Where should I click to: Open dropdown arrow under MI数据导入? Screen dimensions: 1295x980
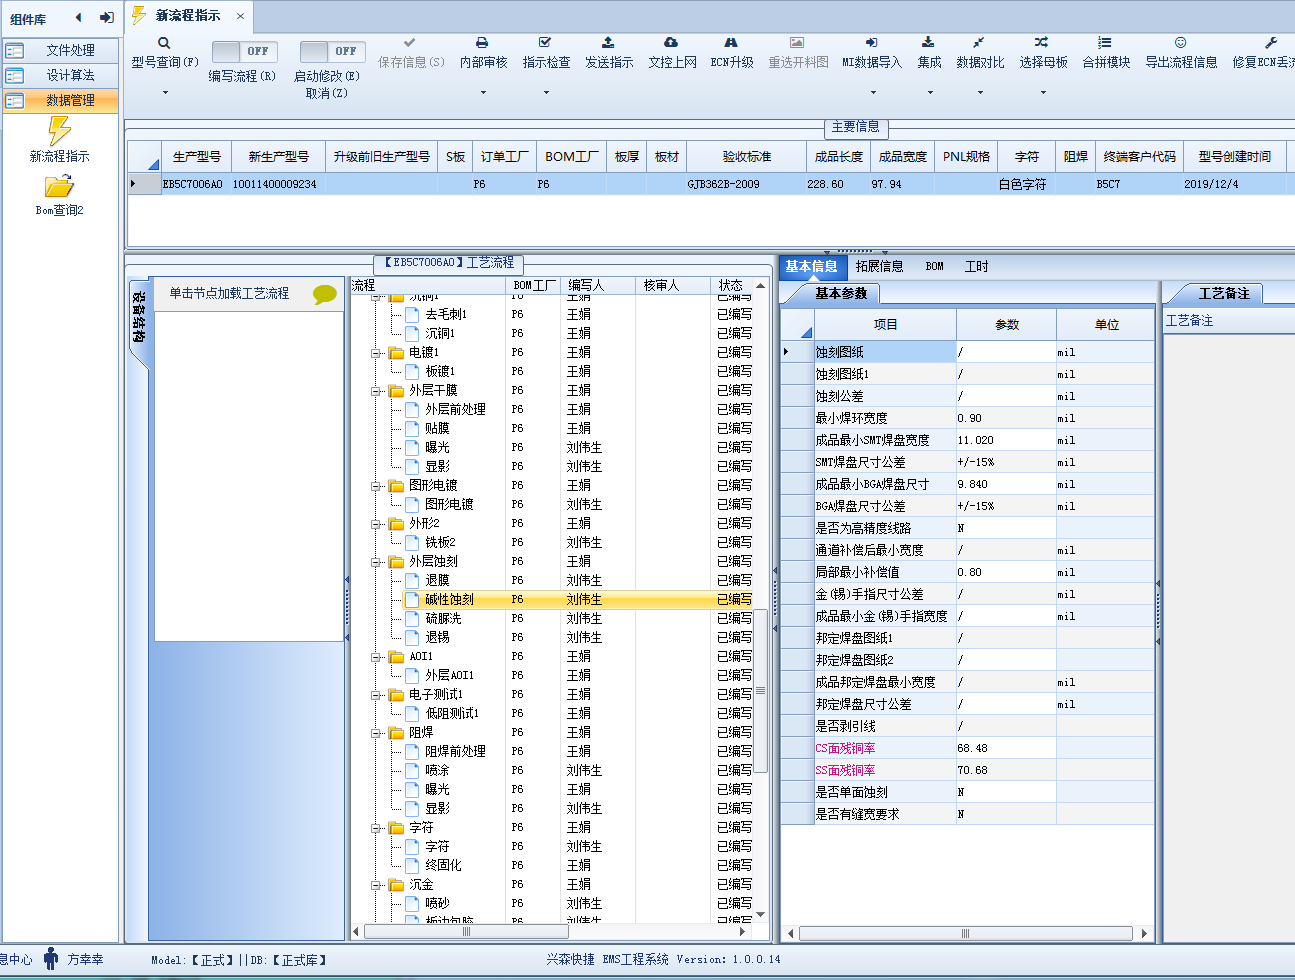click(873, 92)
